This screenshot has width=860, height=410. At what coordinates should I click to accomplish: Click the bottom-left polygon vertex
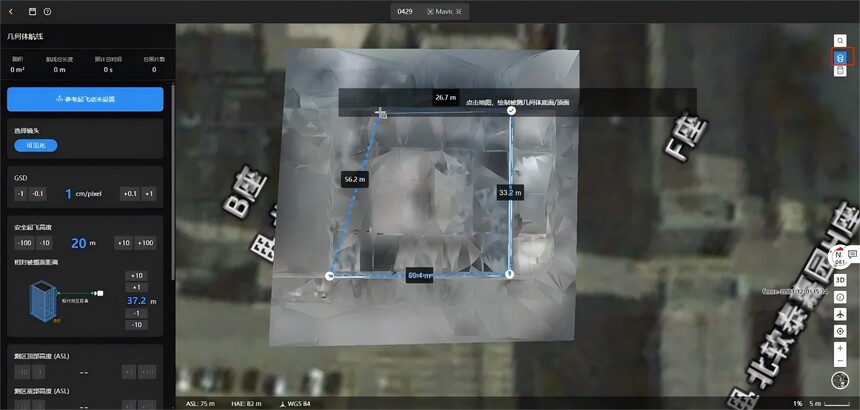pyautogui.click(x=330, y=276)
